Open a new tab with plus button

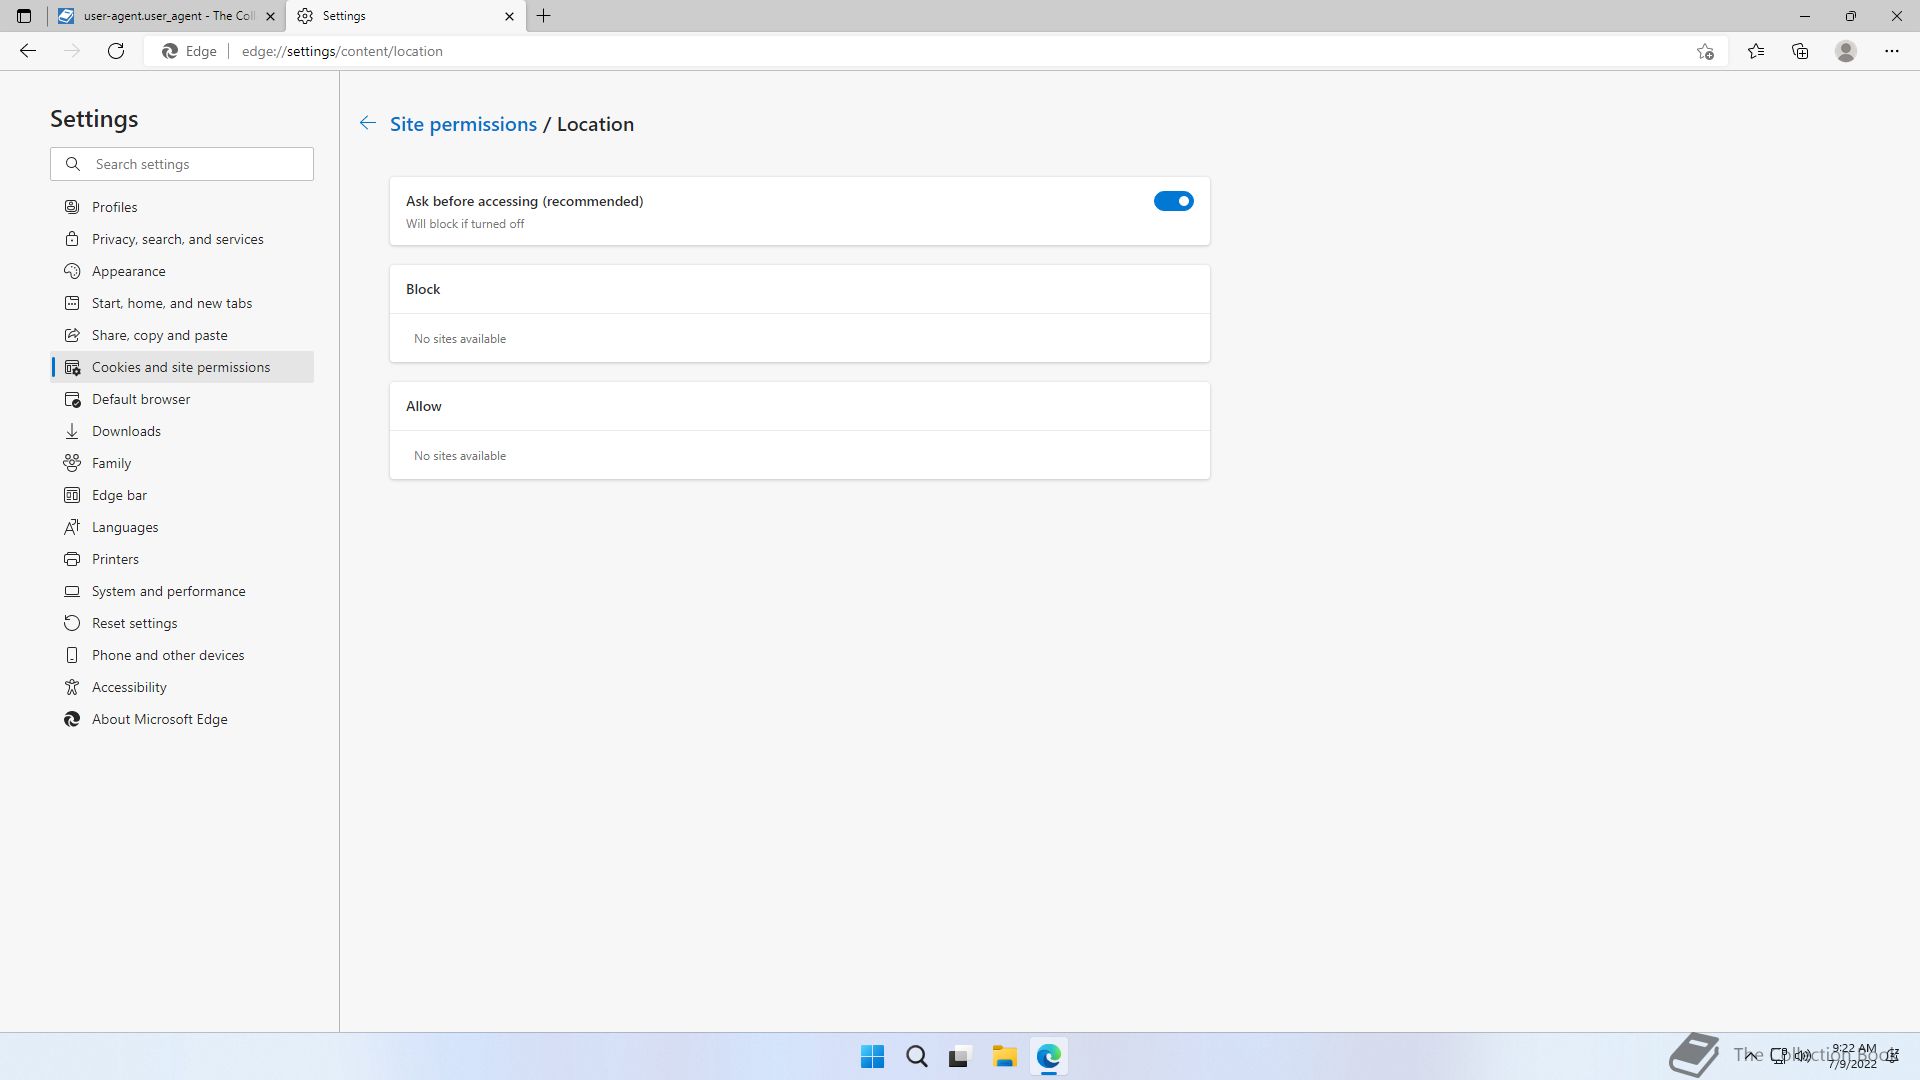tap(544, 16)
